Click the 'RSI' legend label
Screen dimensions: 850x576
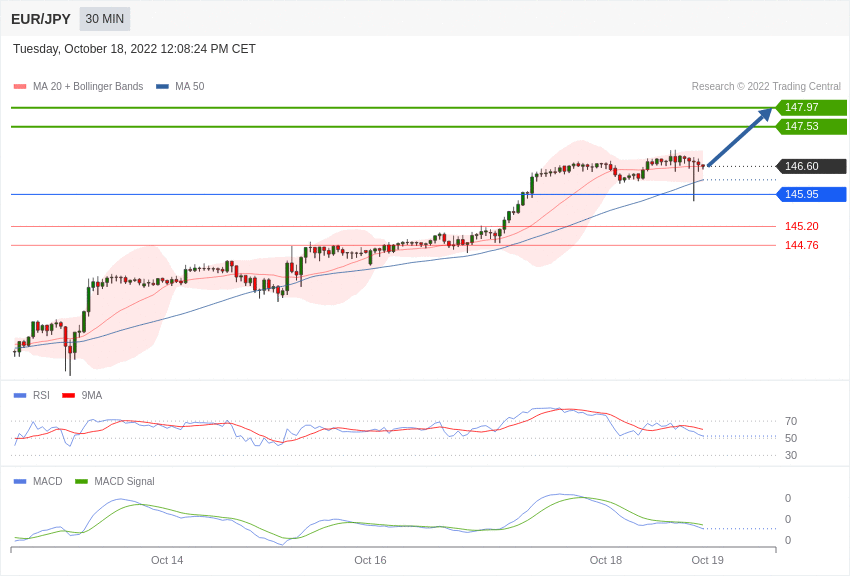pos(41,396)
